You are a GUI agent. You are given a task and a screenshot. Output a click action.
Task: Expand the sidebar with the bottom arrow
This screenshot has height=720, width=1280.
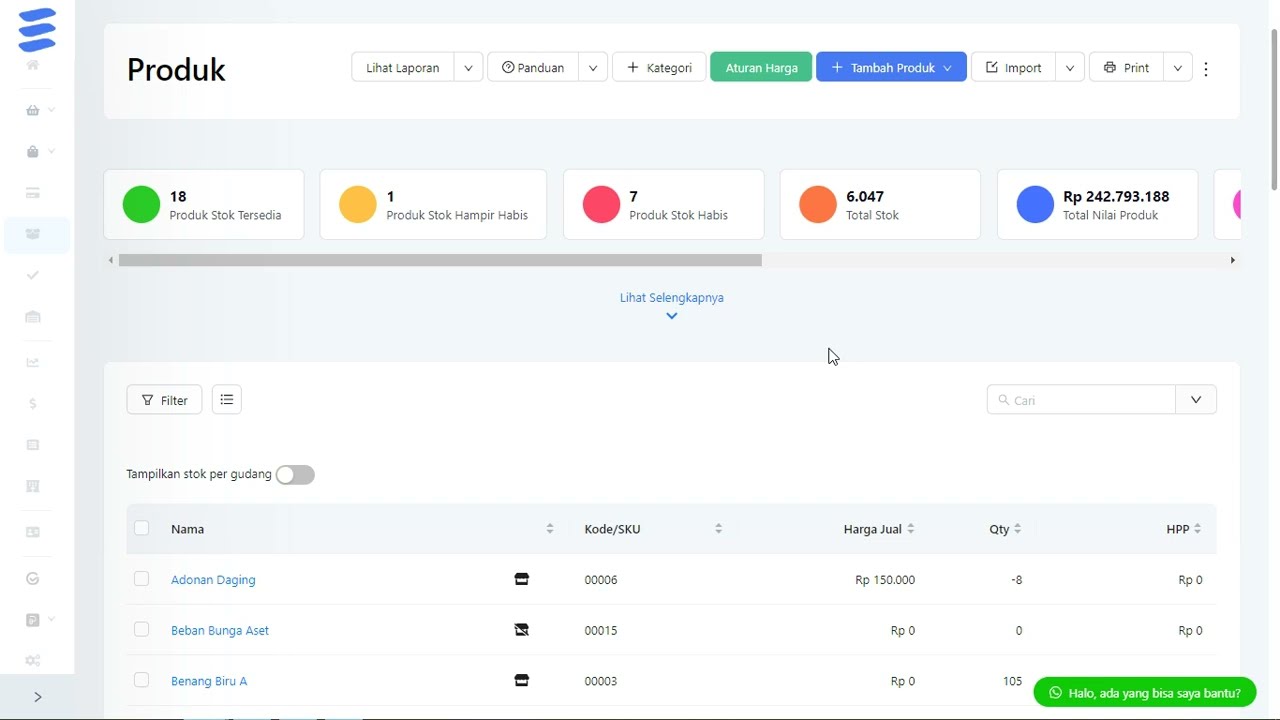click(x=37, y=697)
